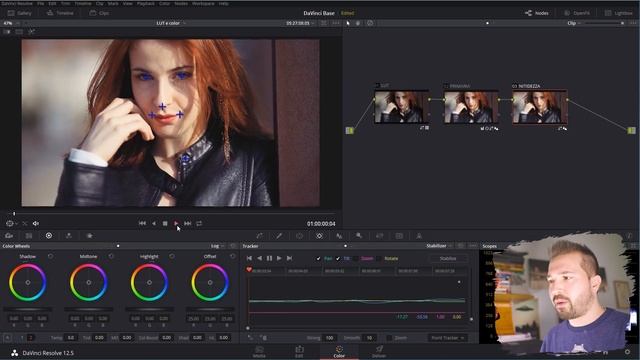640x360 pixels.
Task: Open the Edit menu
Action: pos(53,3)
